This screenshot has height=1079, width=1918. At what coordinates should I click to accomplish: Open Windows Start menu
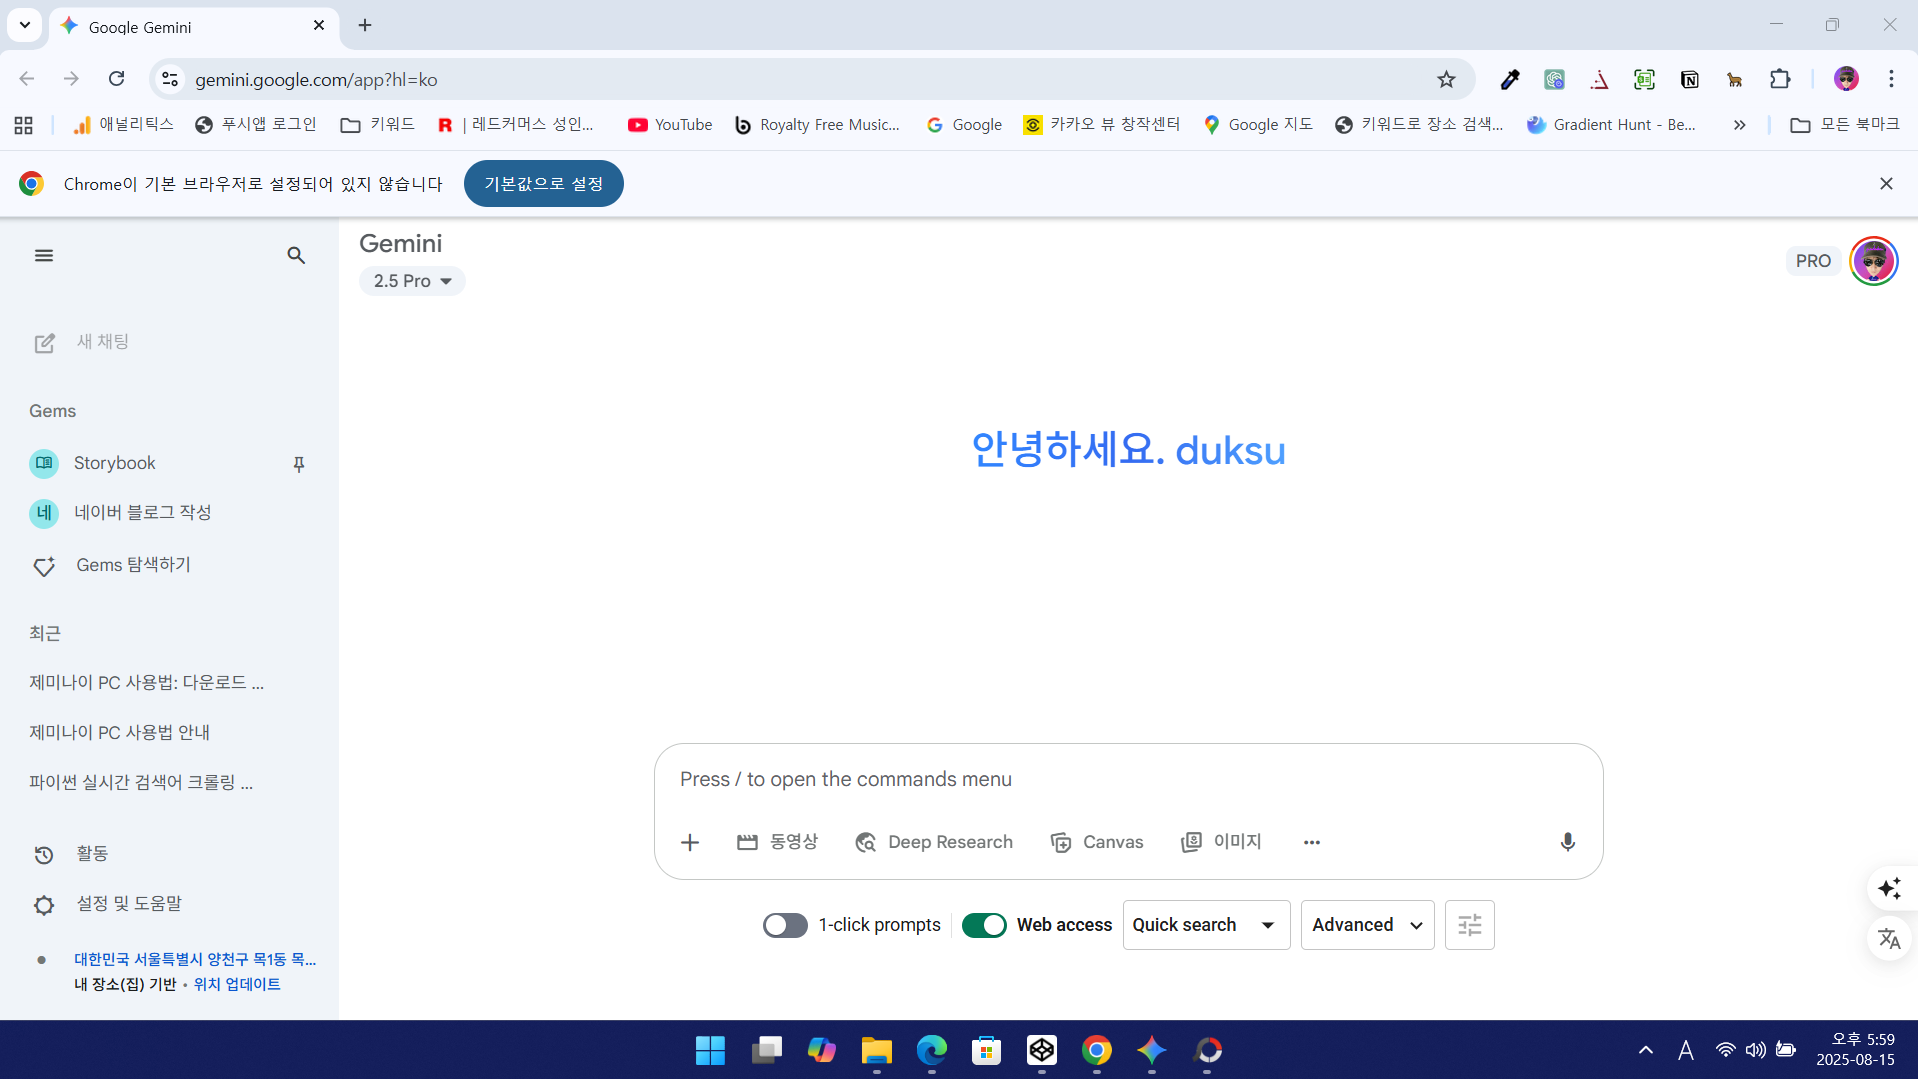coord(710,1050)
